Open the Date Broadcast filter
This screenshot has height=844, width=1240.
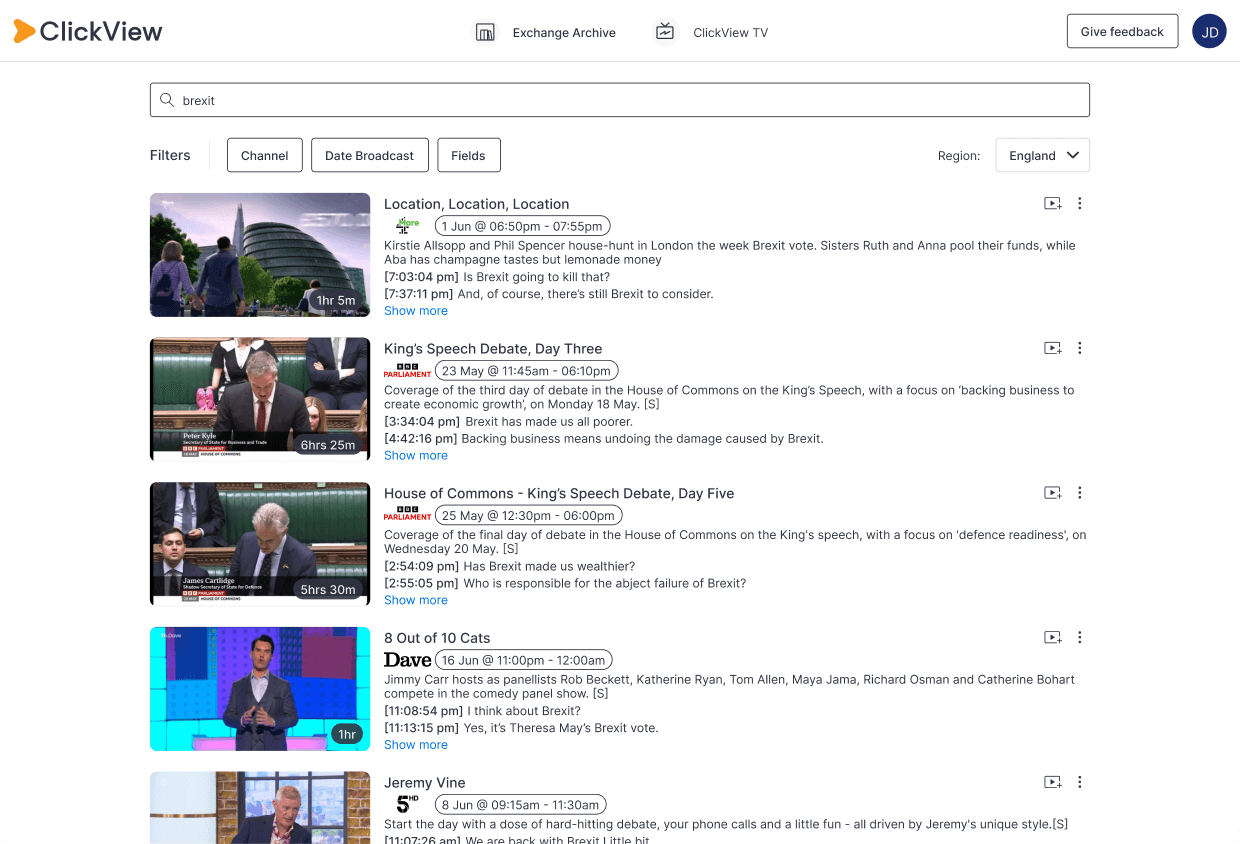pyautogui.click(x=369, y=155)
